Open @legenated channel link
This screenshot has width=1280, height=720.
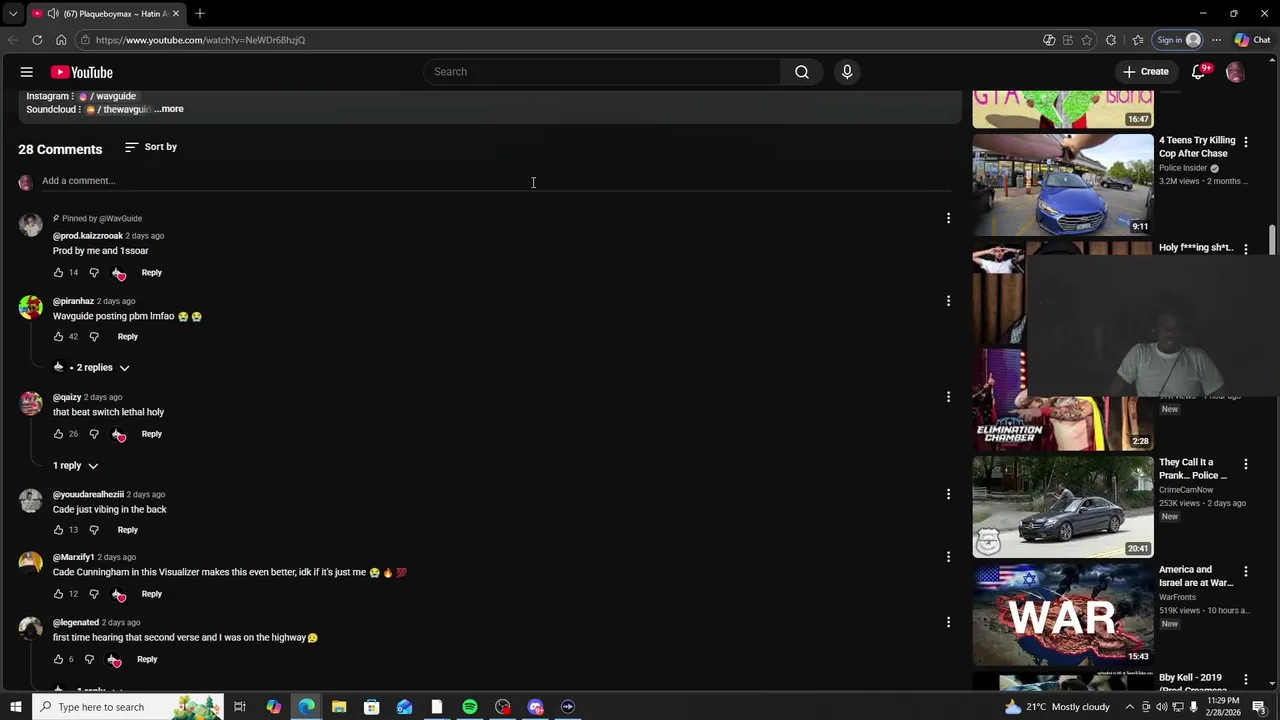click(76, 623)
